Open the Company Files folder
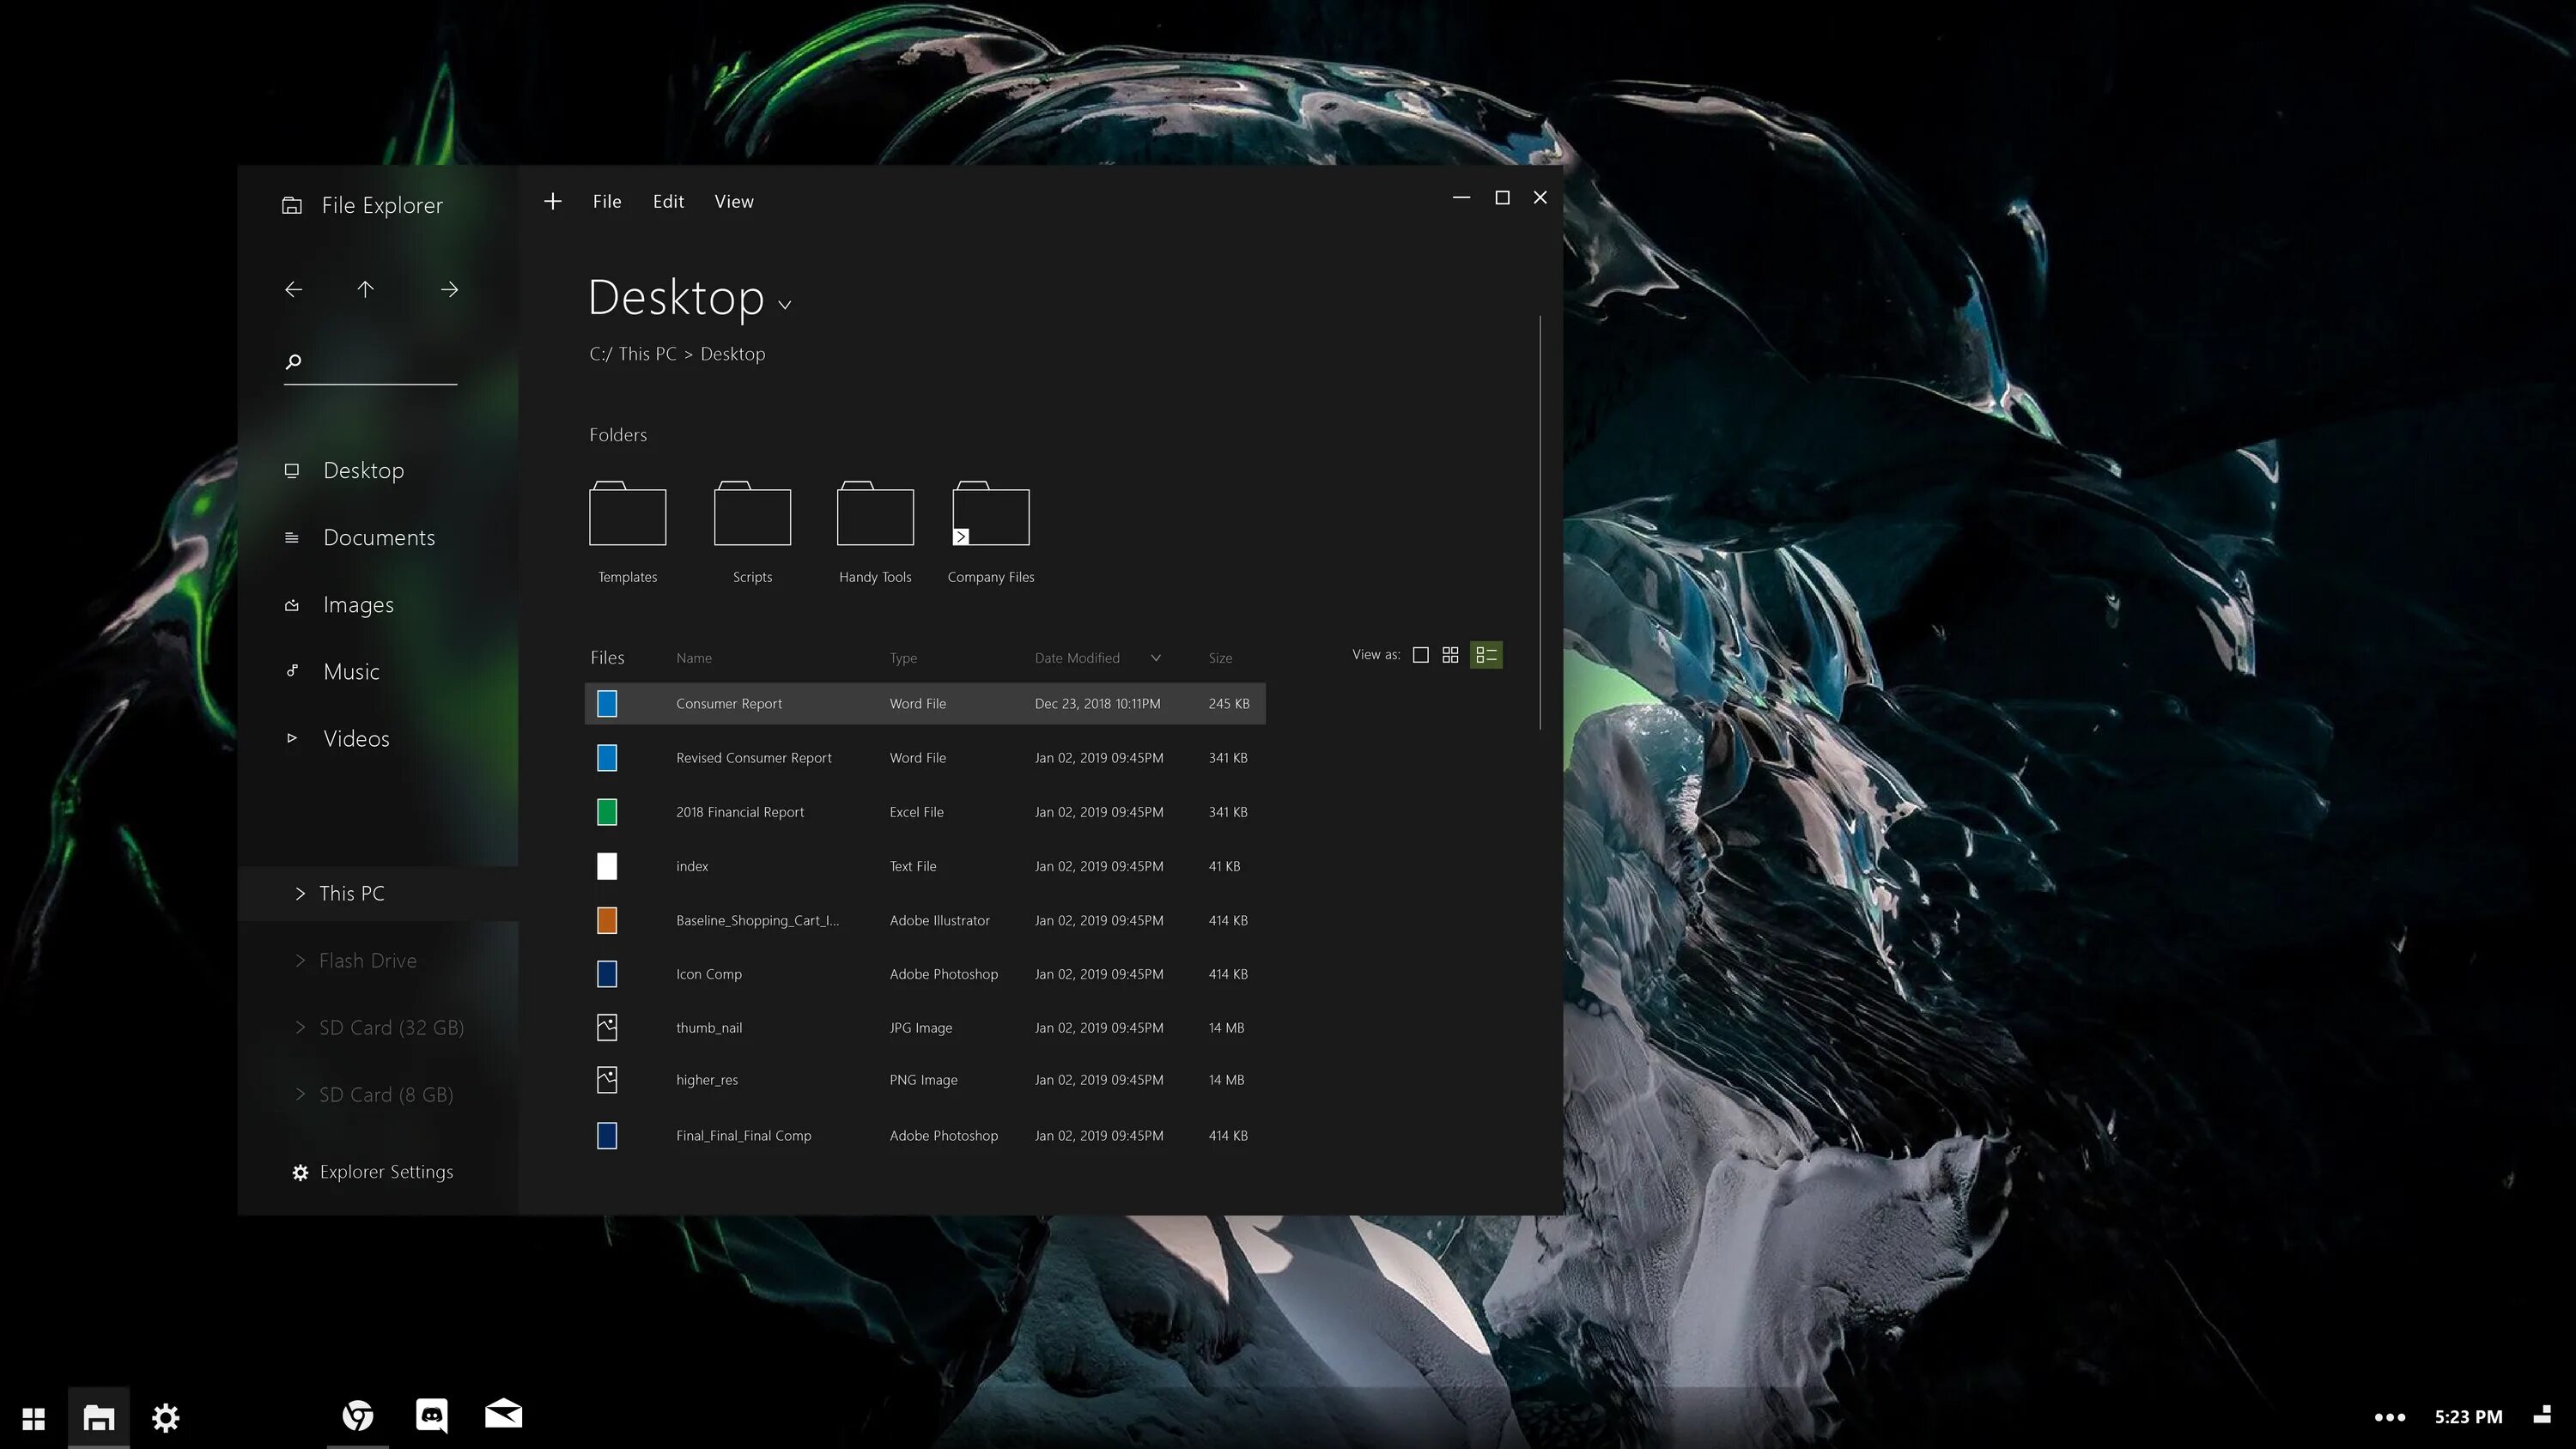 coord(990,515)
